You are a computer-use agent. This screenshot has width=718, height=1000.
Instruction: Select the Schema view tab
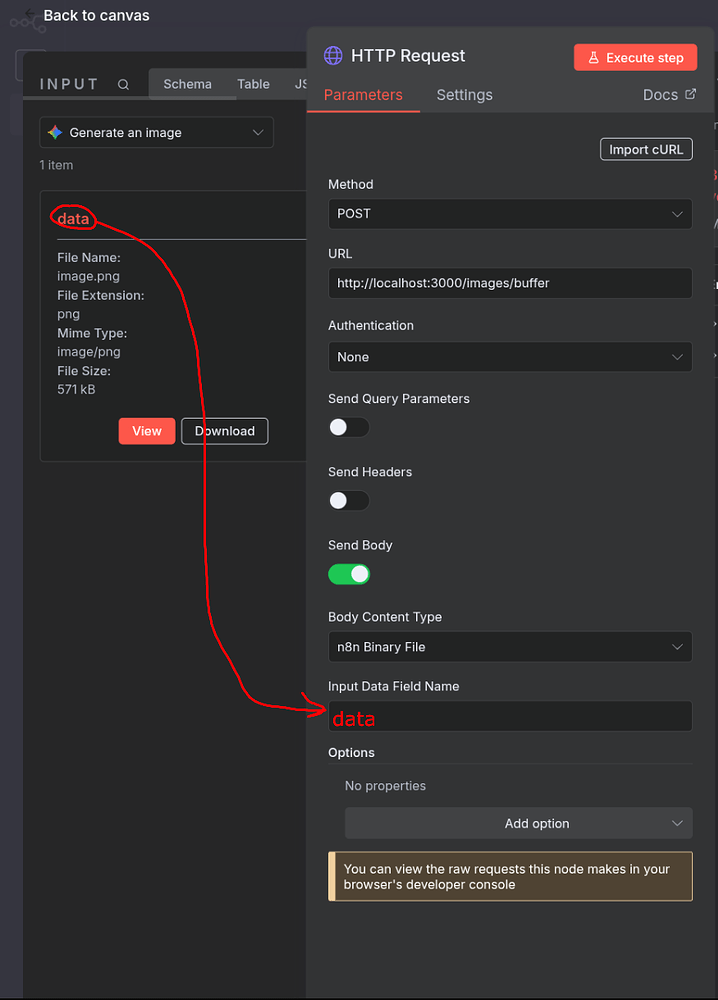tap(187, 84)
